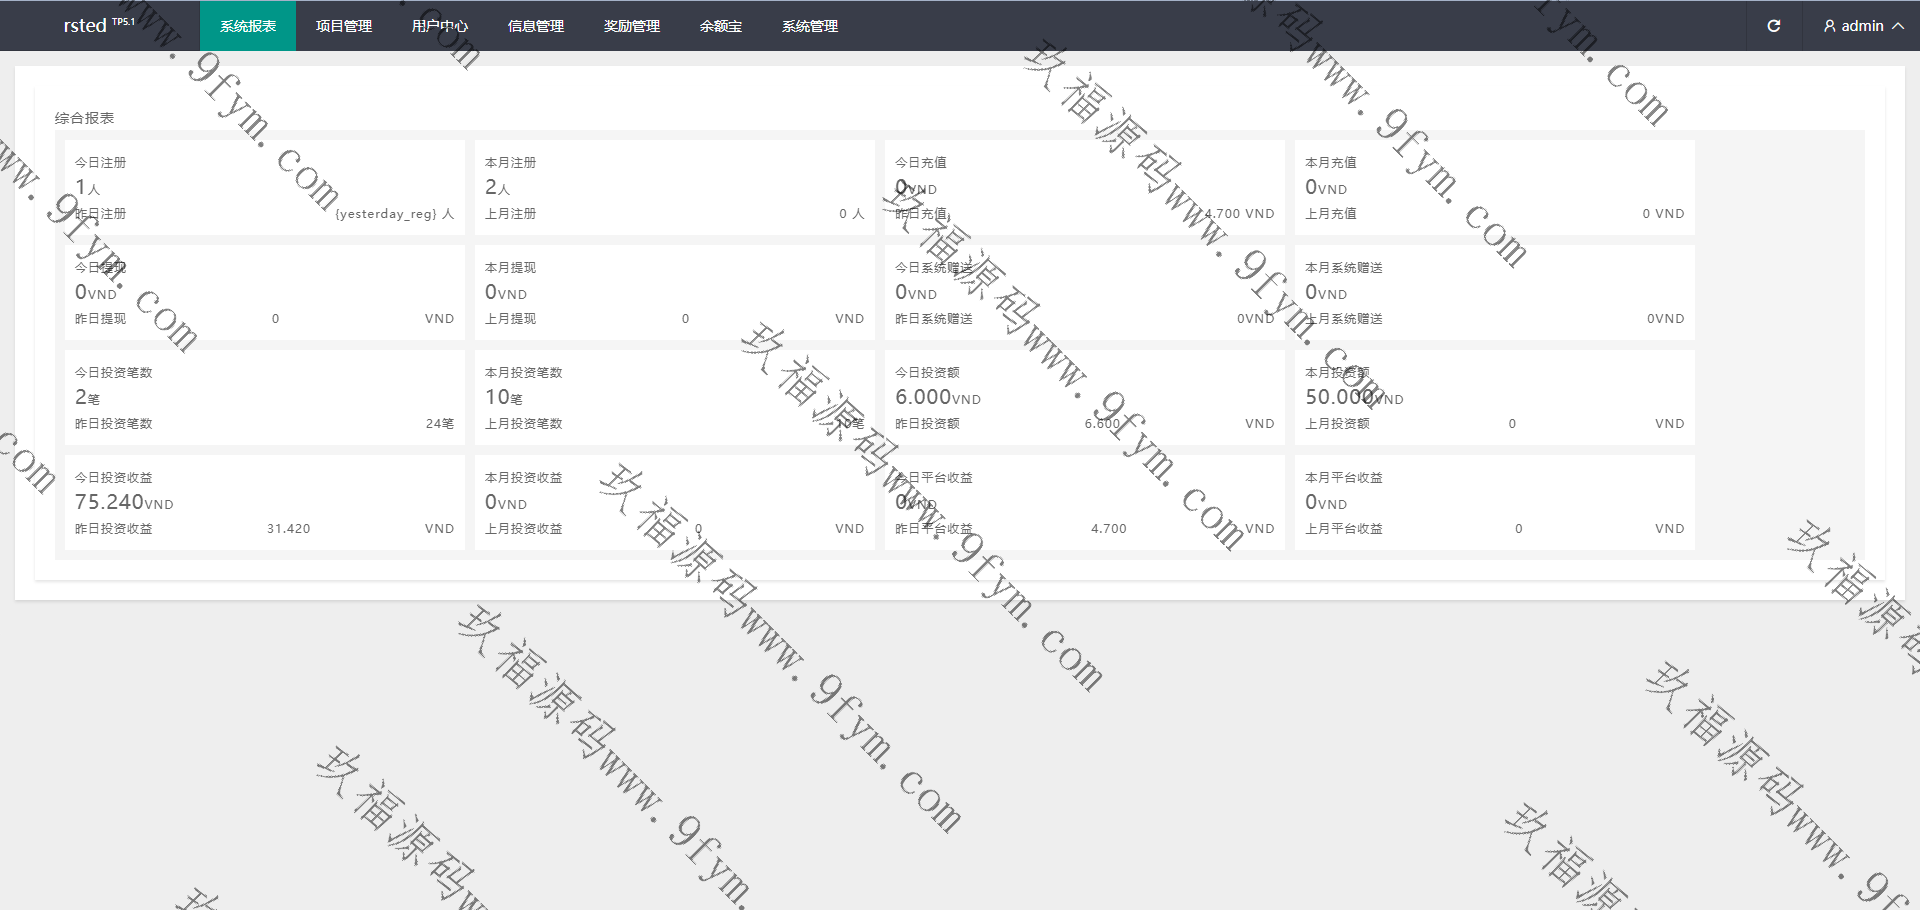The width and height of the screenshot is (1920, 910).
Task: Select the 余额宝 menu item
Action: 720,26
